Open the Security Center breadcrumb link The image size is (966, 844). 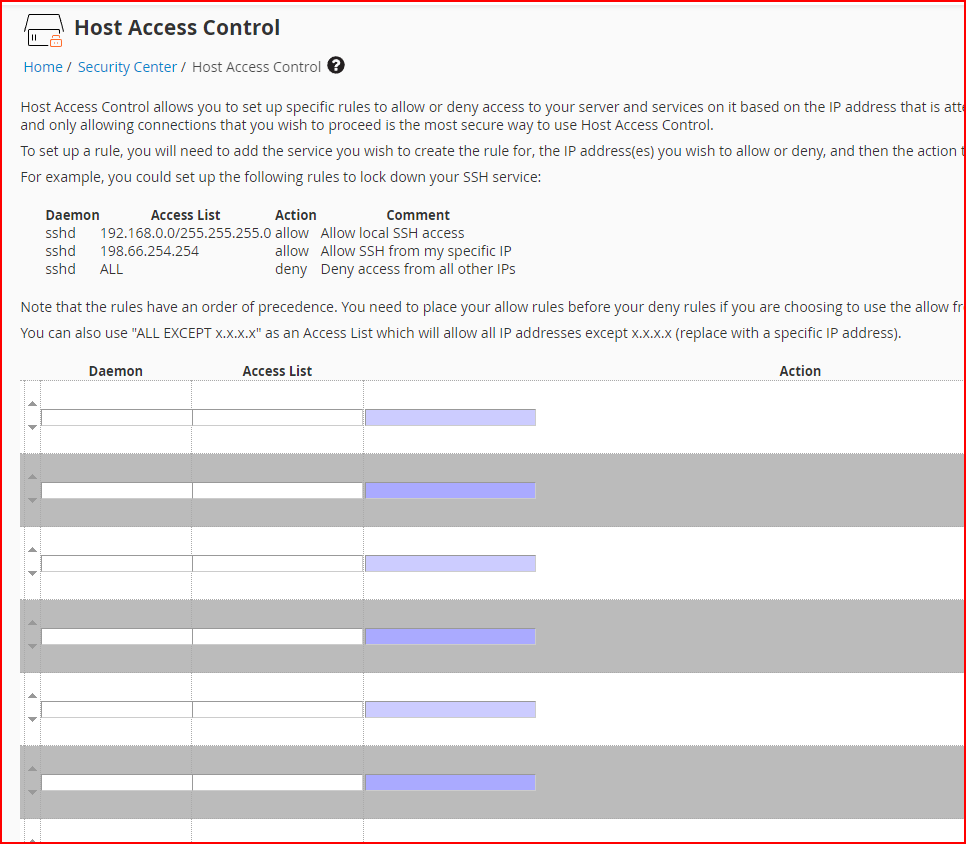[127, 67]
